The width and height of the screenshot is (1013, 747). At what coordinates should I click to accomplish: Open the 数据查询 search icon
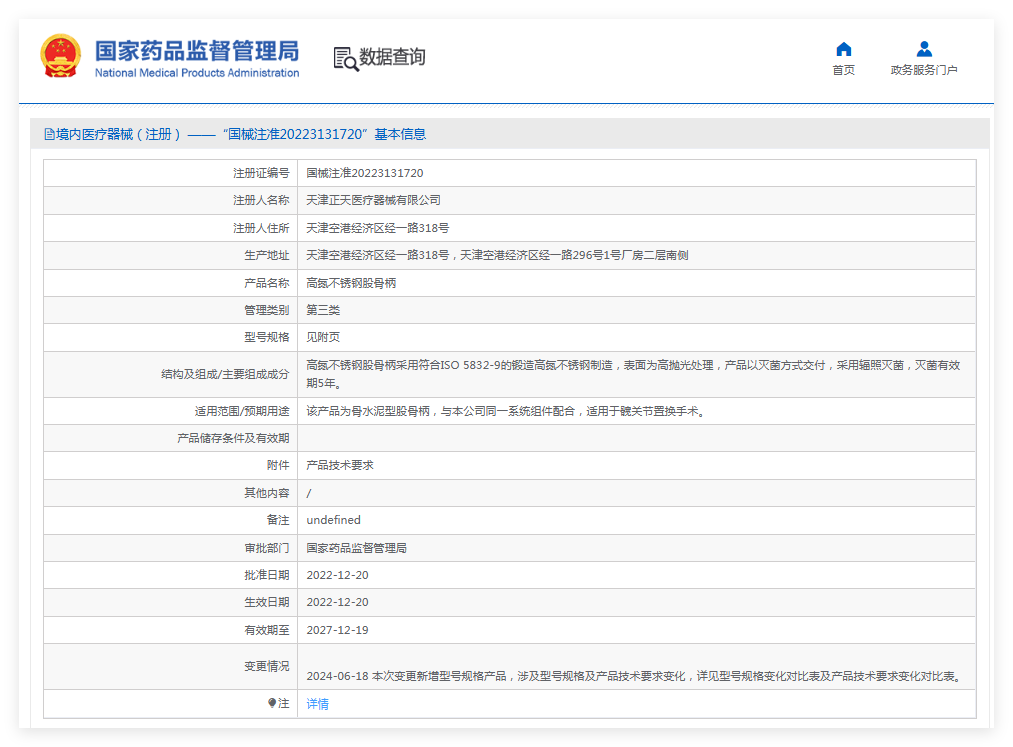(346, 59)
